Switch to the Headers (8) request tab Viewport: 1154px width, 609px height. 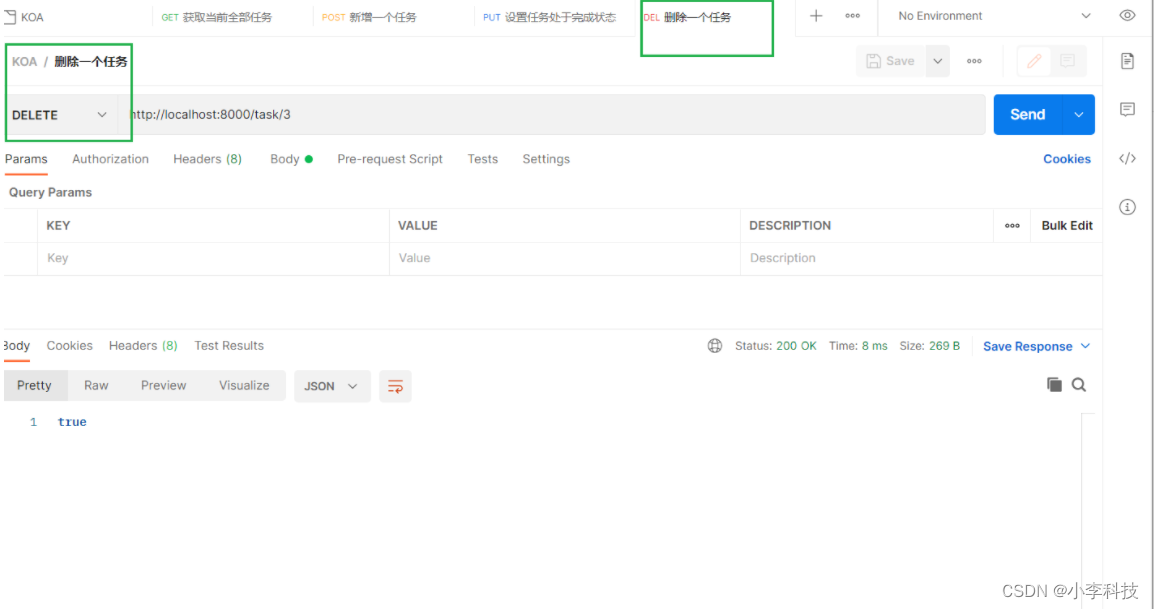[207, 159]
